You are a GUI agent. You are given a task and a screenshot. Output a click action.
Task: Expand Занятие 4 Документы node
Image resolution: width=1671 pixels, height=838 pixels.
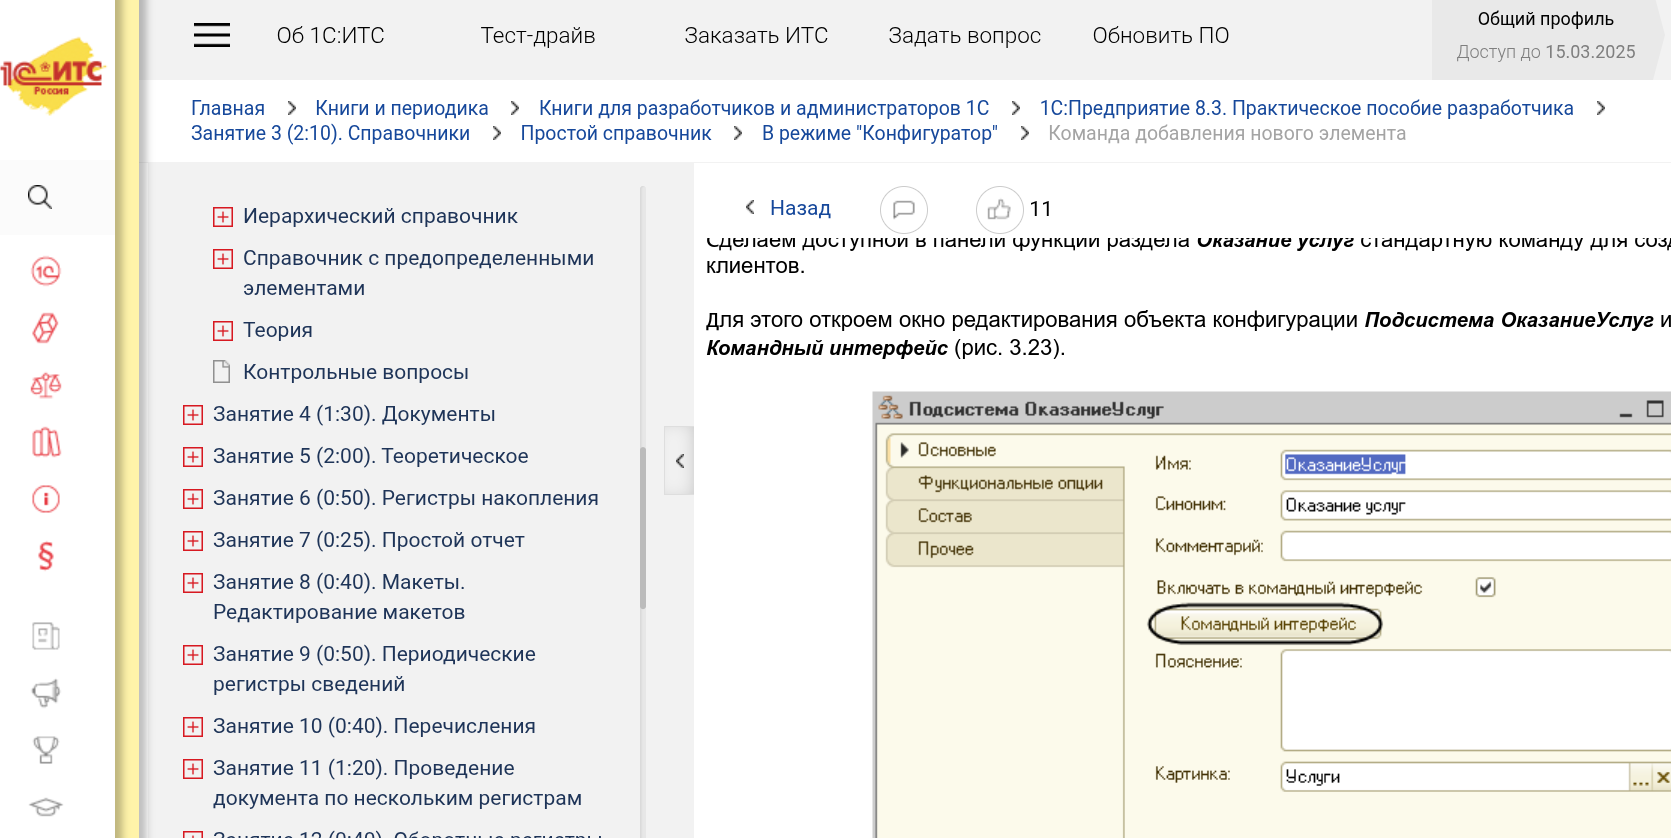tap(193, 415)
